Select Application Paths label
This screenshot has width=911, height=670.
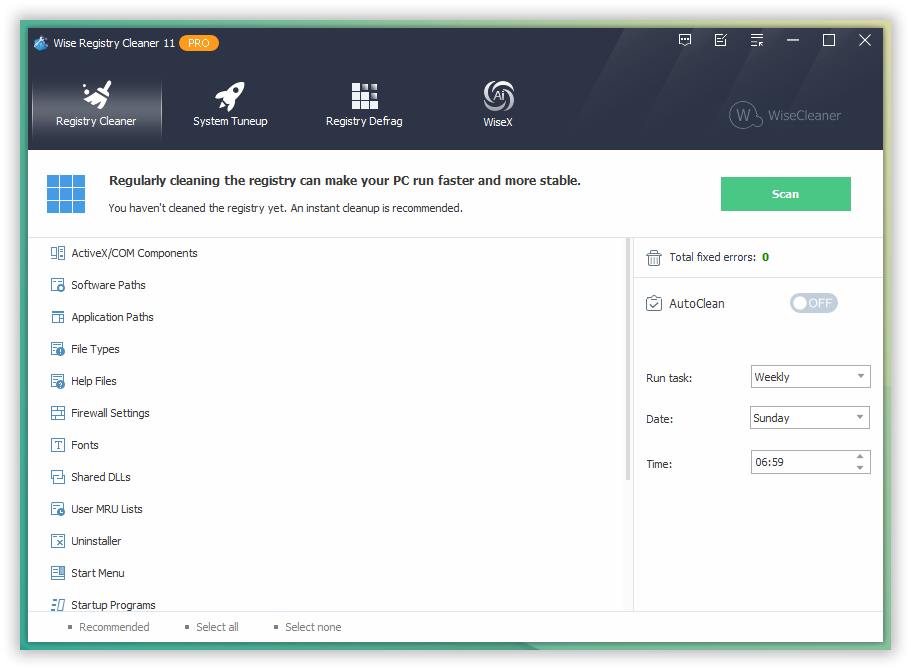tap(112, 317)
